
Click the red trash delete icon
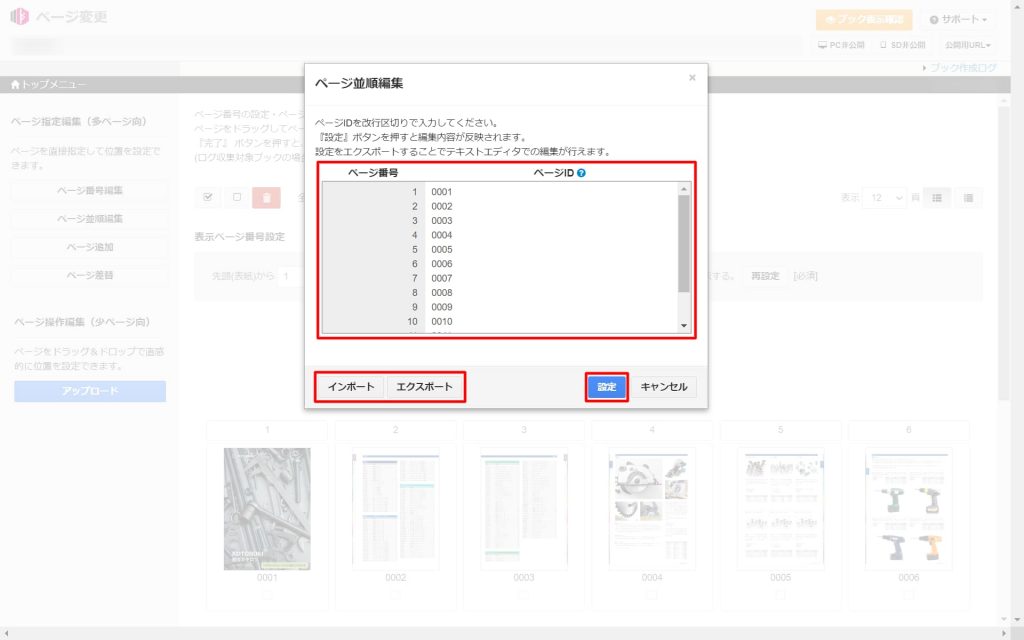[266, 198]
